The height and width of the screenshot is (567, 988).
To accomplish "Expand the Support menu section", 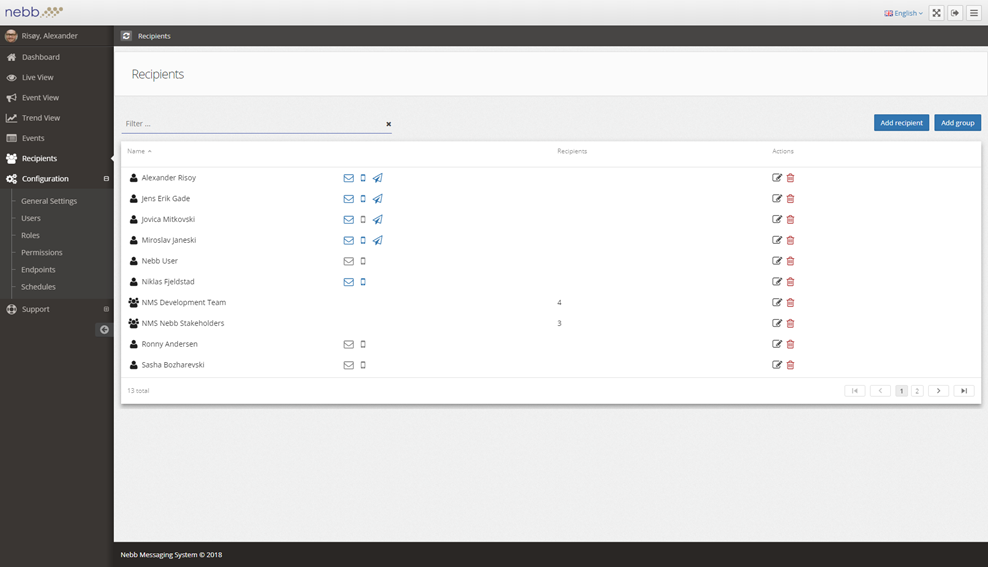I will (106, 309).
